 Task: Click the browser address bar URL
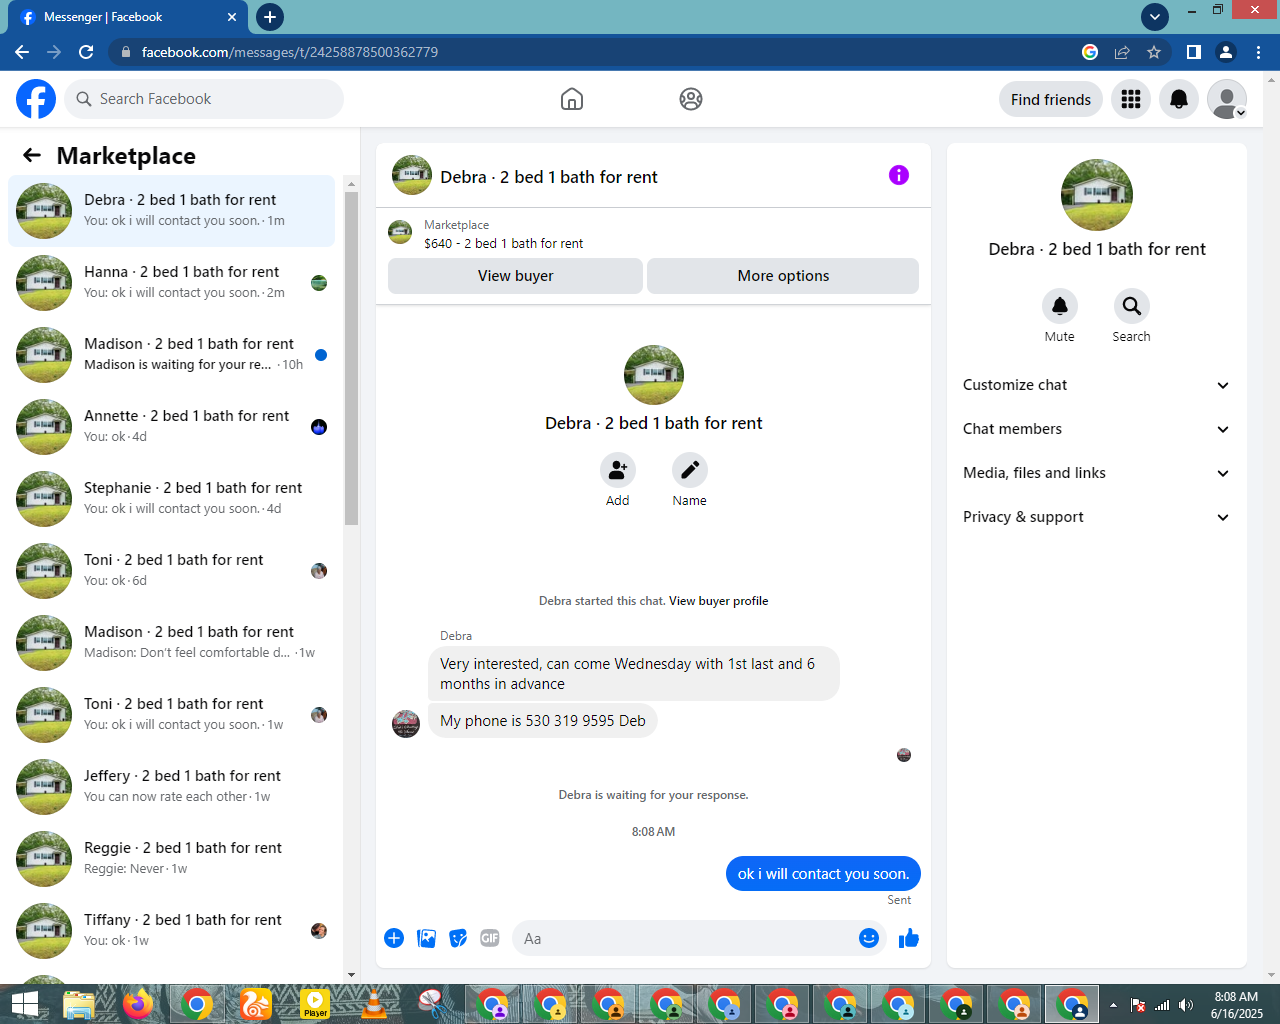coord(290,52)
